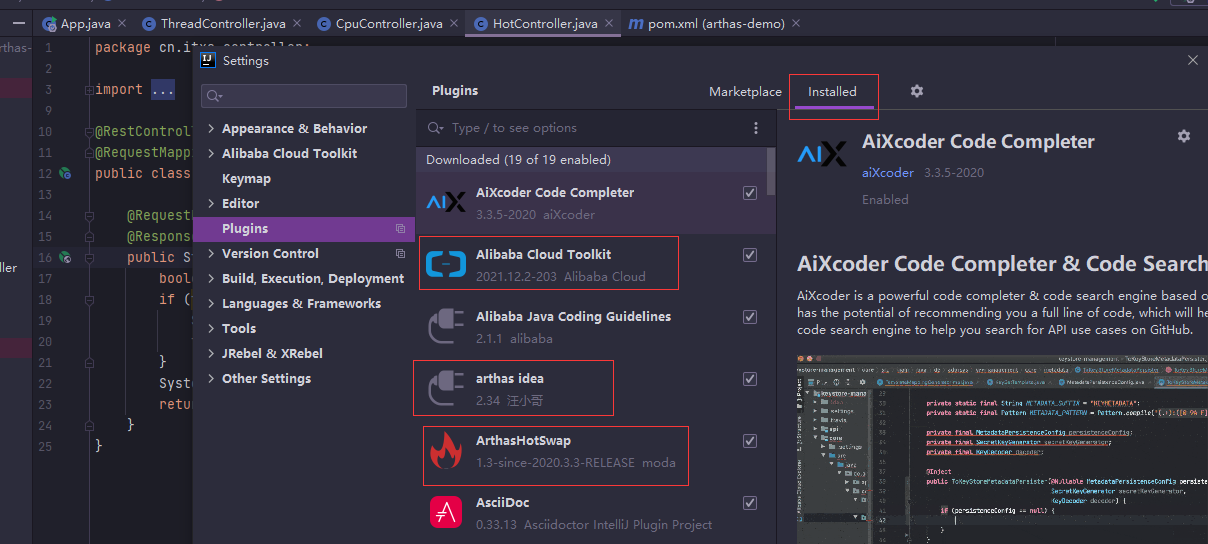This screenshot has width=1208, height=544.
Task: Click the ArthasHotSwap flame icon
Action: tap(446, 451)
